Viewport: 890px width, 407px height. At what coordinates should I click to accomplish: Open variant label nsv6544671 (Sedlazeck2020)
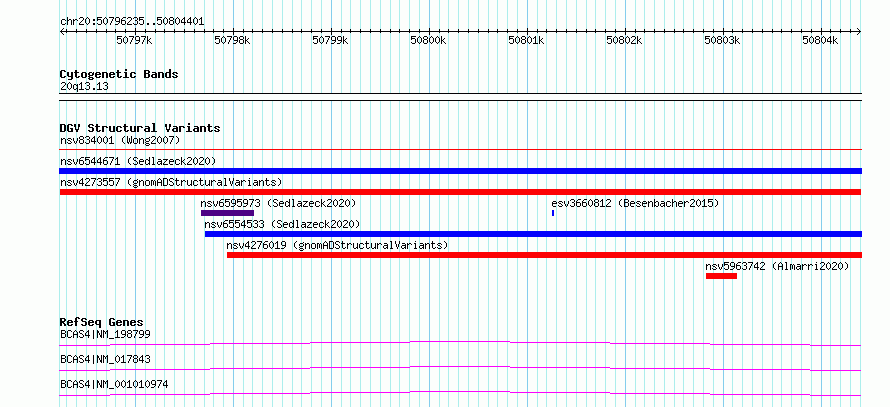click(138, 161)
